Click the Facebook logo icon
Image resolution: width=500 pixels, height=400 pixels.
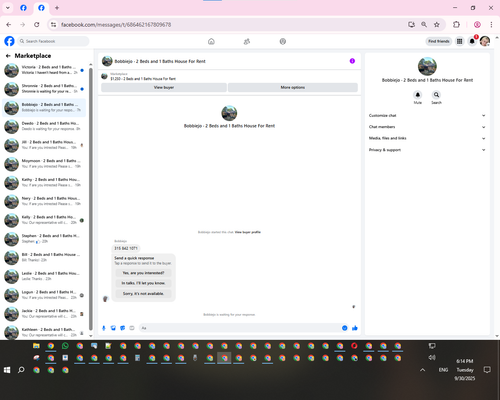coord(9,41)
